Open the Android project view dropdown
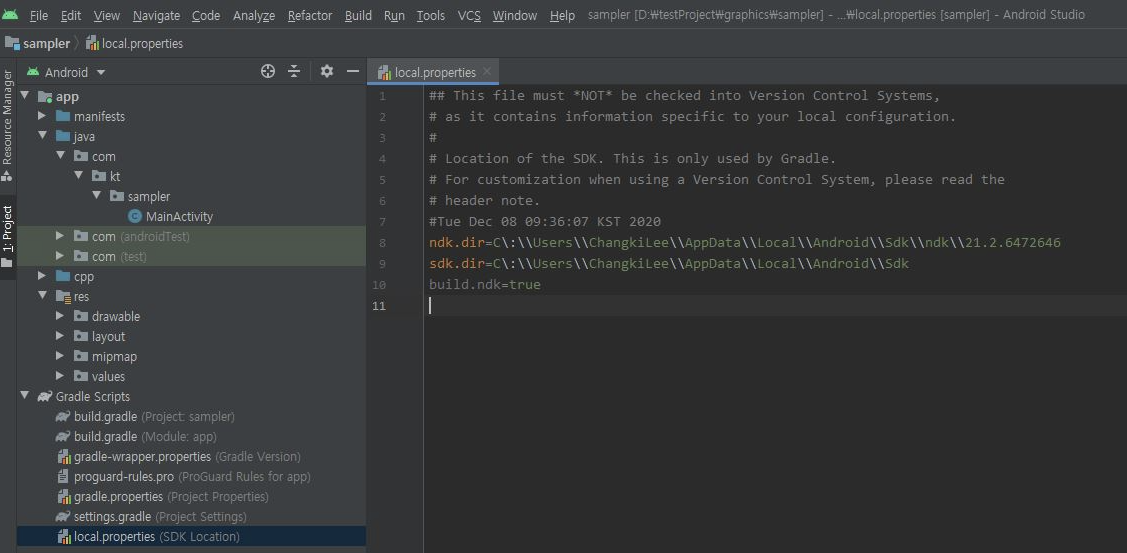1127x553 pixels. [x=66, y=72]
